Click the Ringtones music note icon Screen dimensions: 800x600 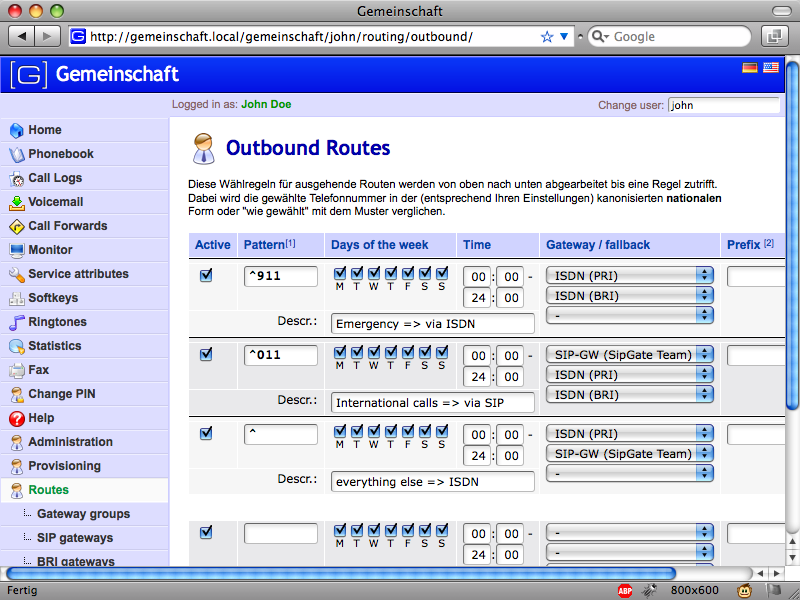[16, 322]
